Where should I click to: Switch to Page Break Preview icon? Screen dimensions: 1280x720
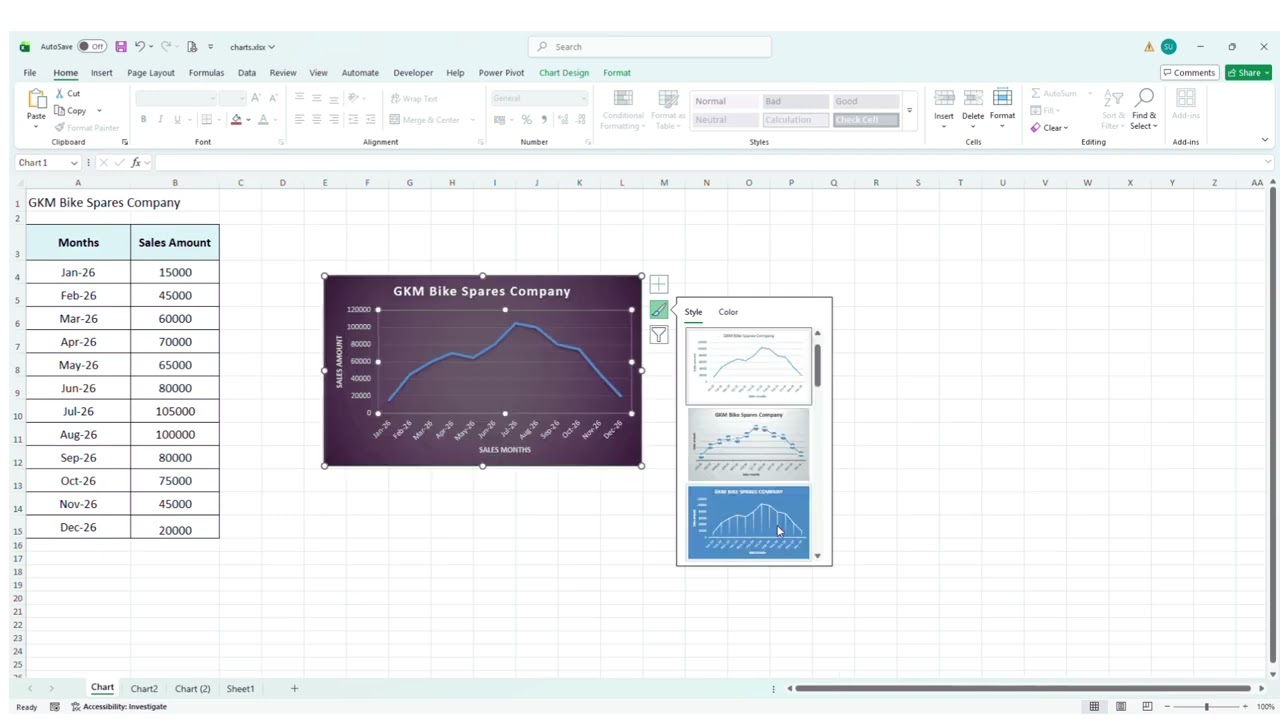[1147, 707]
